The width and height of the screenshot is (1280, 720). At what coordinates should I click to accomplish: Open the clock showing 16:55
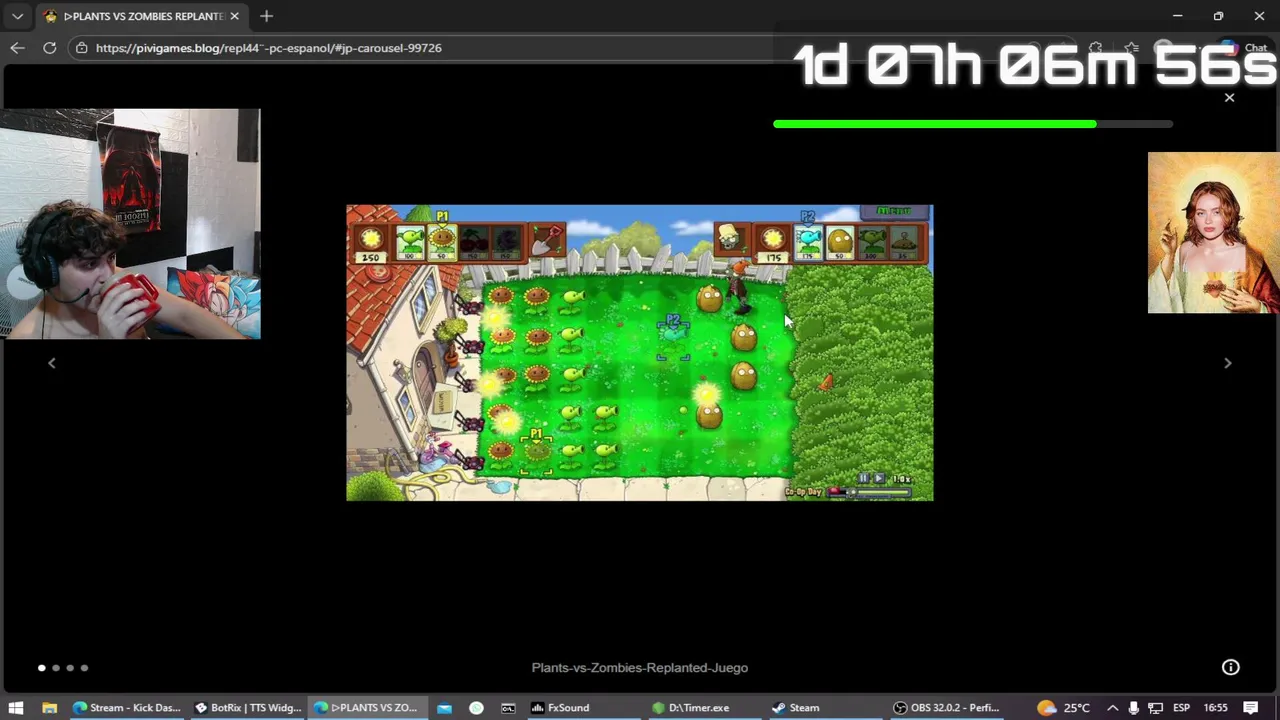[x=1215, y=707]
